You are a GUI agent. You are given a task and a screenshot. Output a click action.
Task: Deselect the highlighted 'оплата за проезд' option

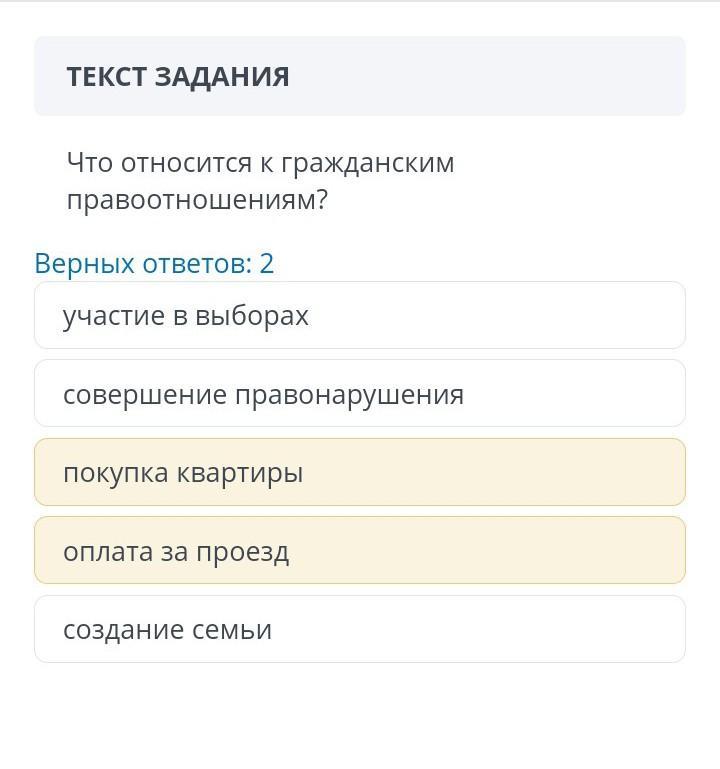pos(359,551)
